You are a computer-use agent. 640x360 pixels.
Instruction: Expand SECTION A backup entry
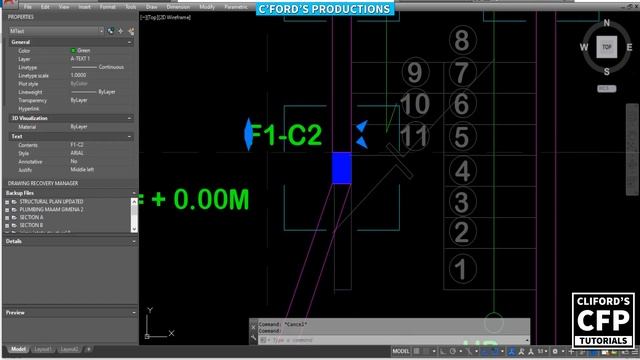(x=7, y=218)
